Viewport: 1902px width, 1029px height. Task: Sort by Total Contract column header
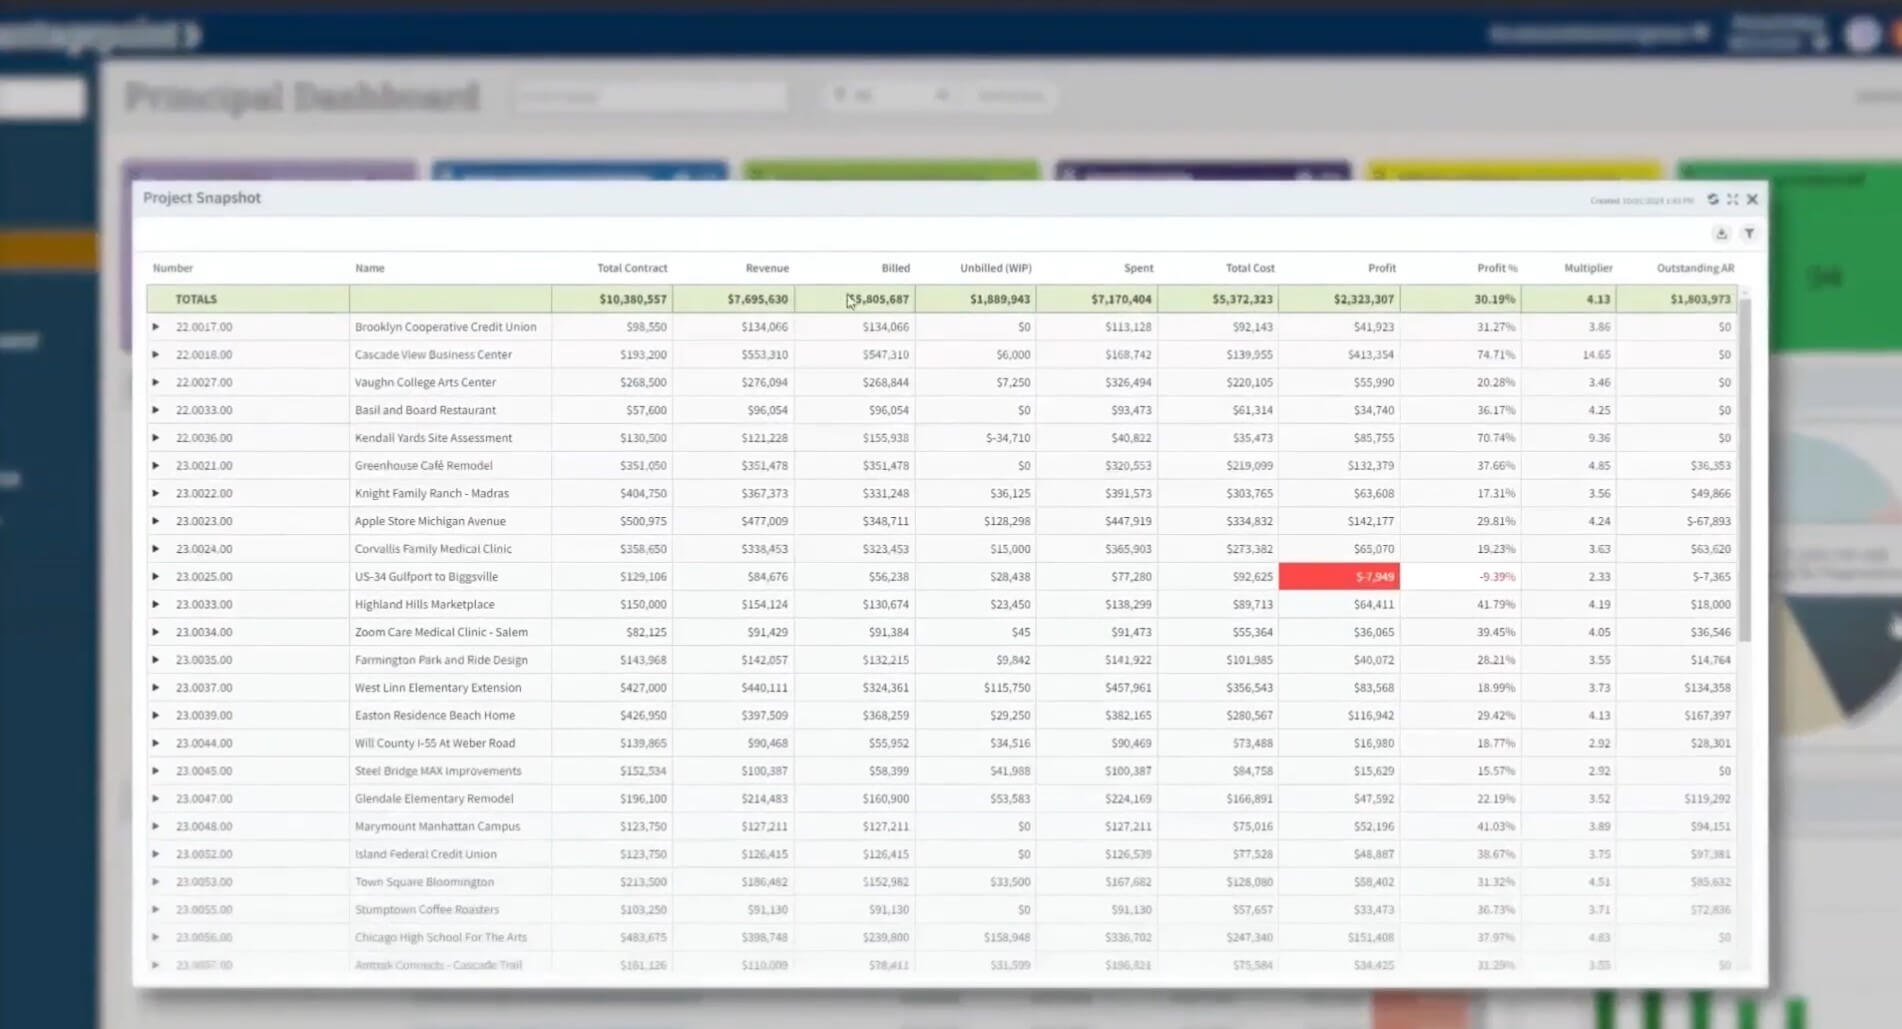coord(632,268)
